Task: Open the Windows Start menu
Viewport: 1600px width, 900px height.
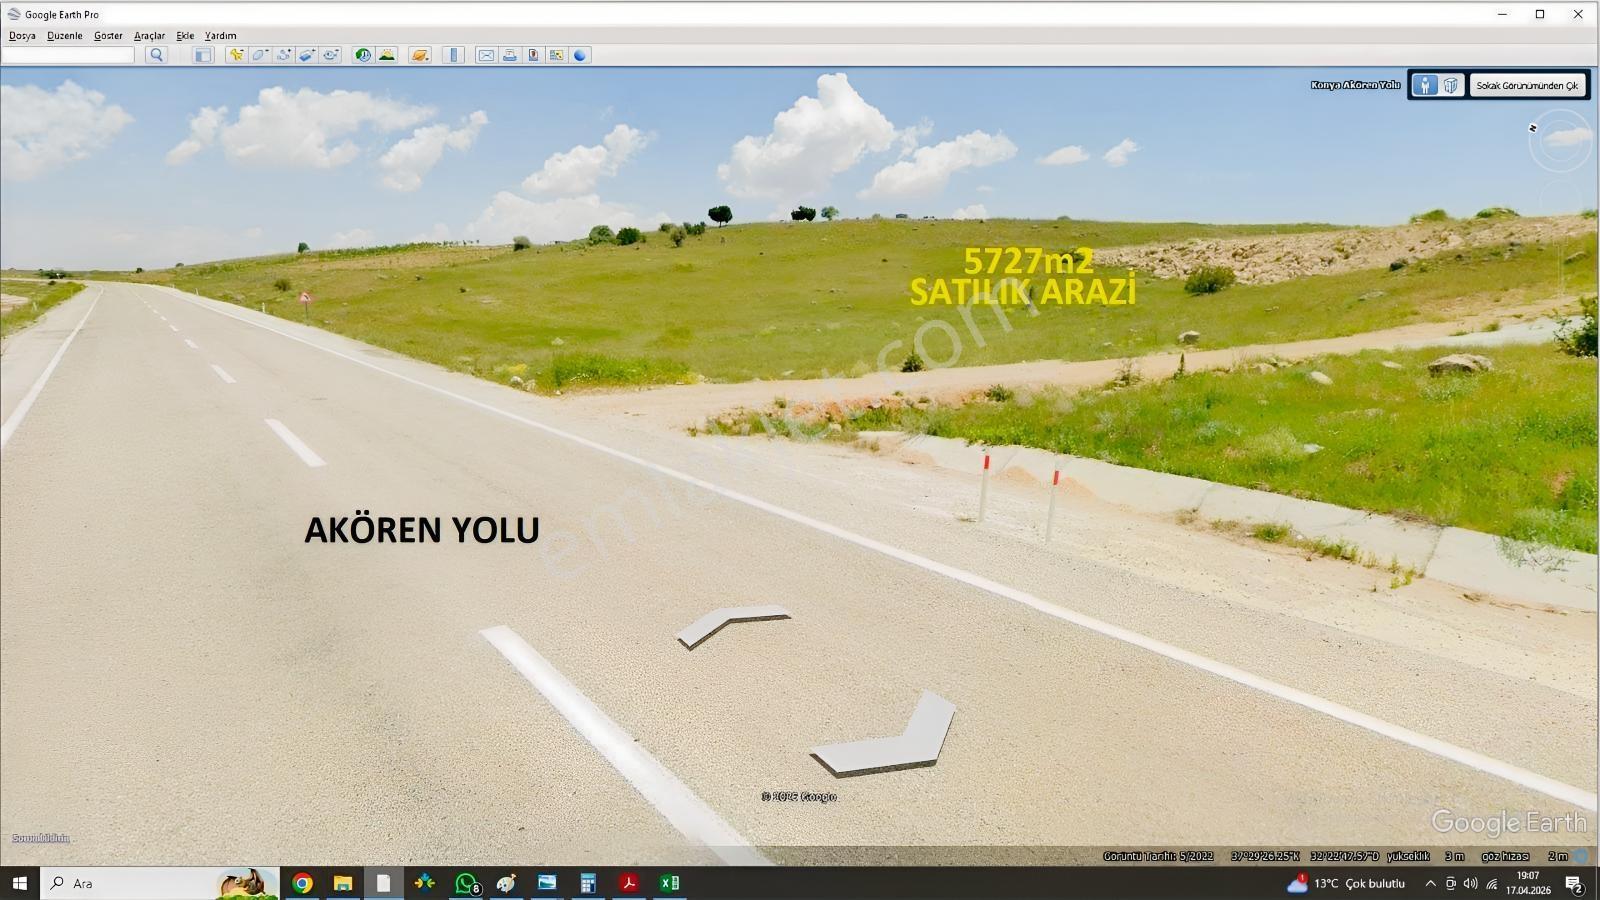Action: tap(19, 883)
